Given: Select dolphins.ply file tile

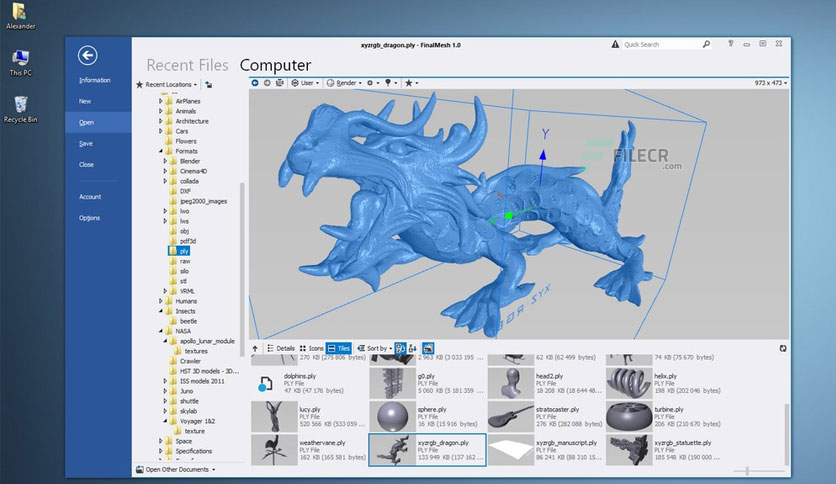Looking at the screenshot, I should (x=309, y=383).
